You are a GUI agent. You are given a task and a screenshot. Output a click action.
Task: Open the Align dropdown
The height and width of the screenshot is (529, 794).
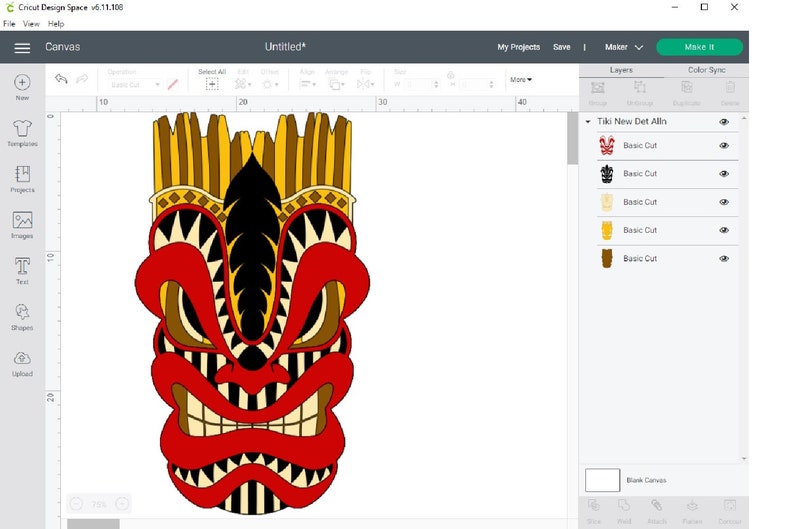(x=307, y=84)
